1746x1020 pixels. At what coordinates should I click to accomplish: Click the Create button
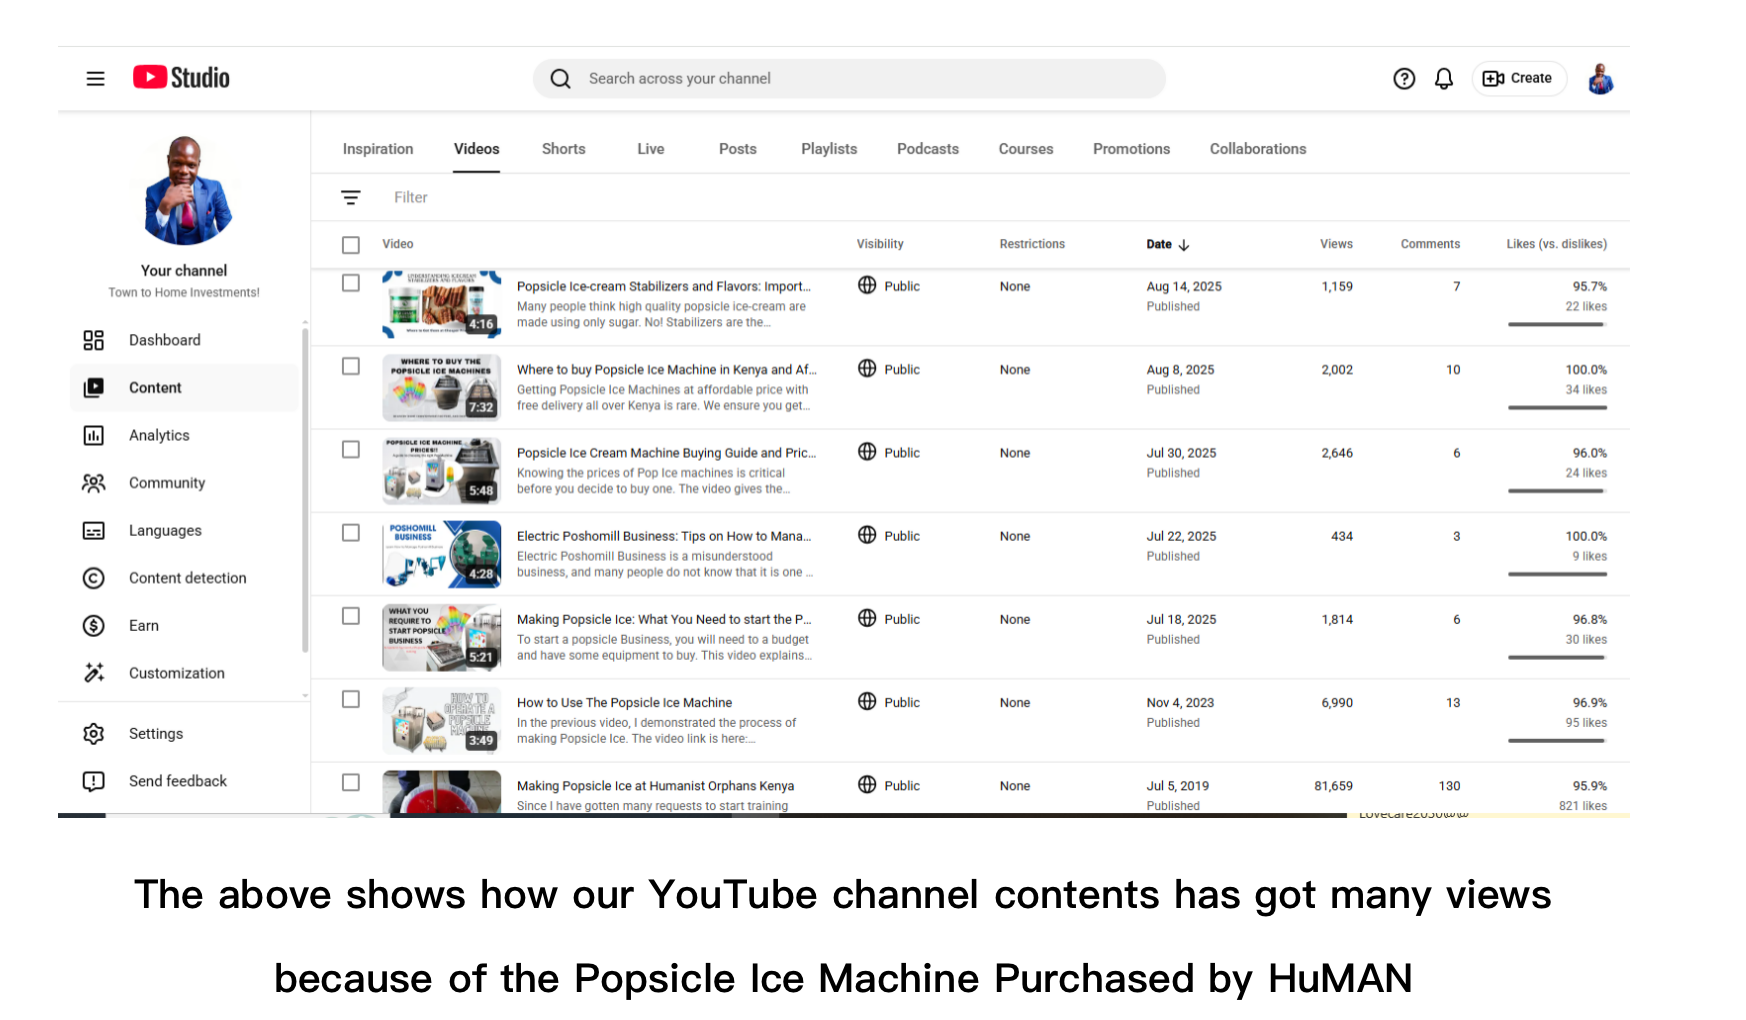[1519, 78]
